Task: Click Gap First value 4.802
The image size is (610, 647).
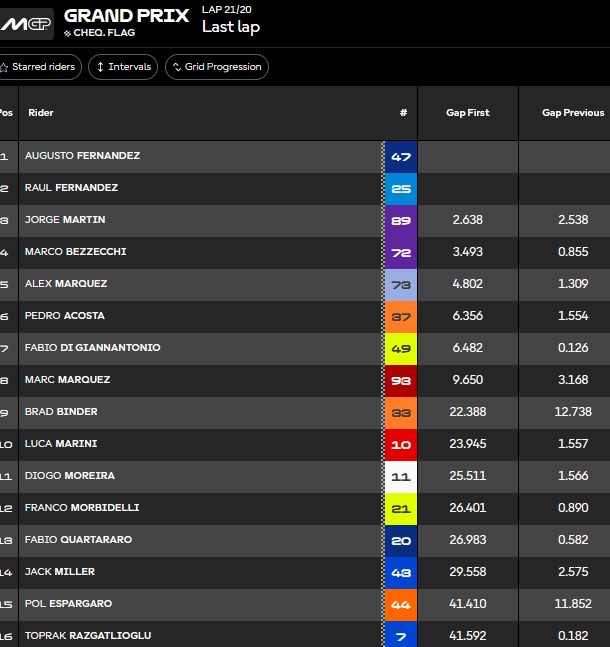Action: 468,283
